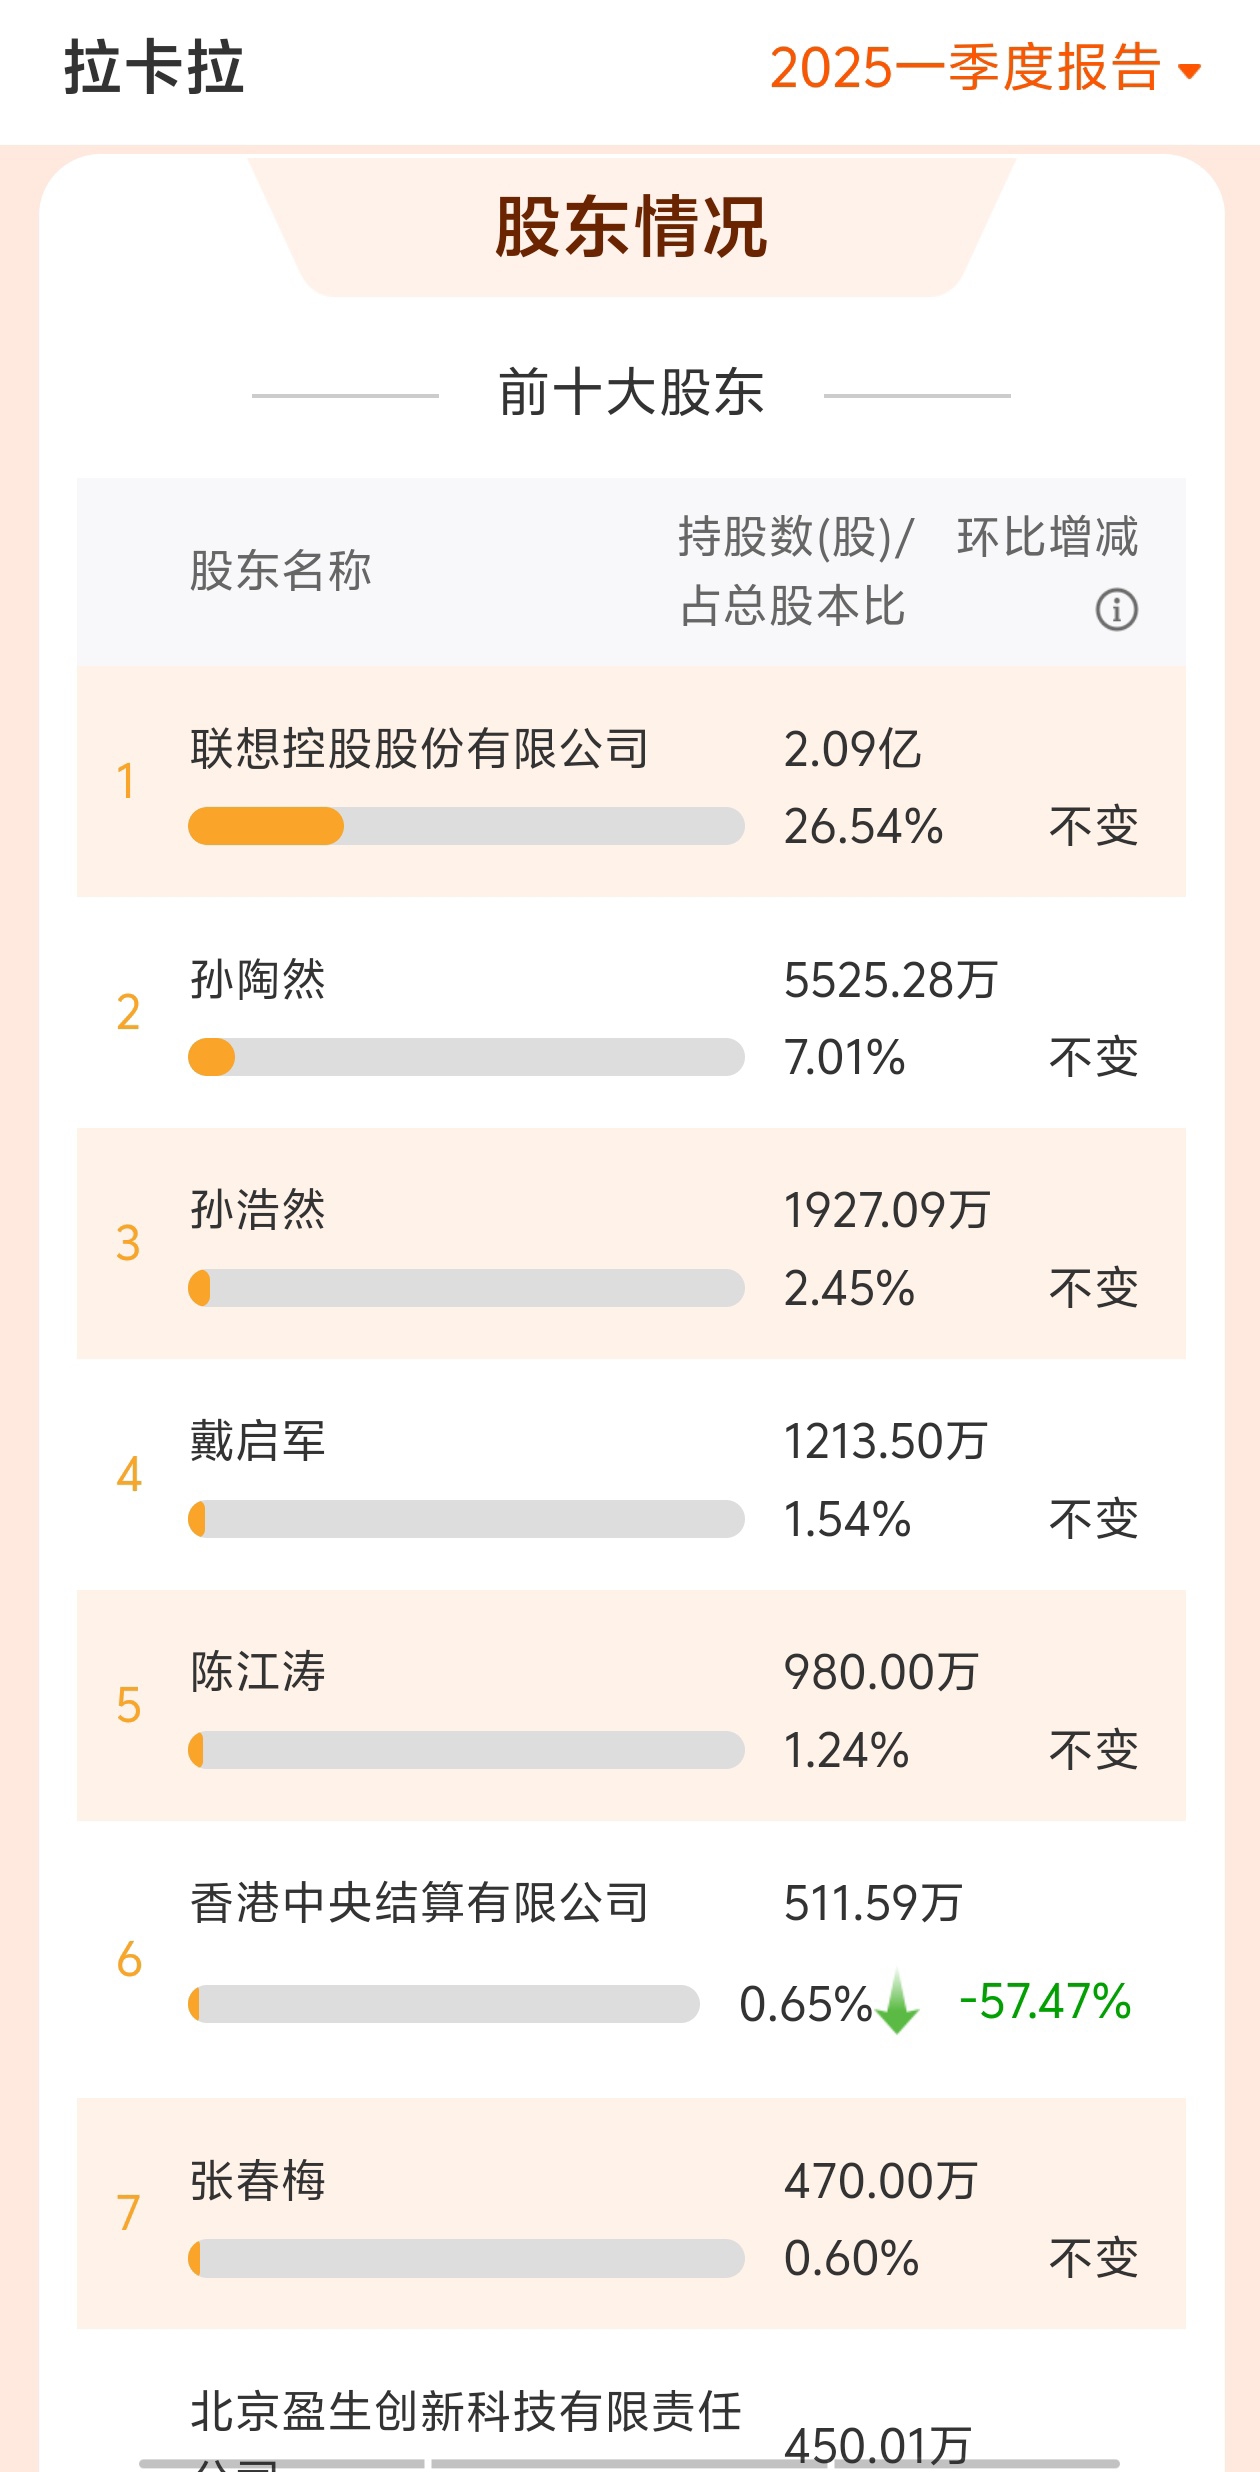Tap the -57.47% change value

(1045, 2002)
